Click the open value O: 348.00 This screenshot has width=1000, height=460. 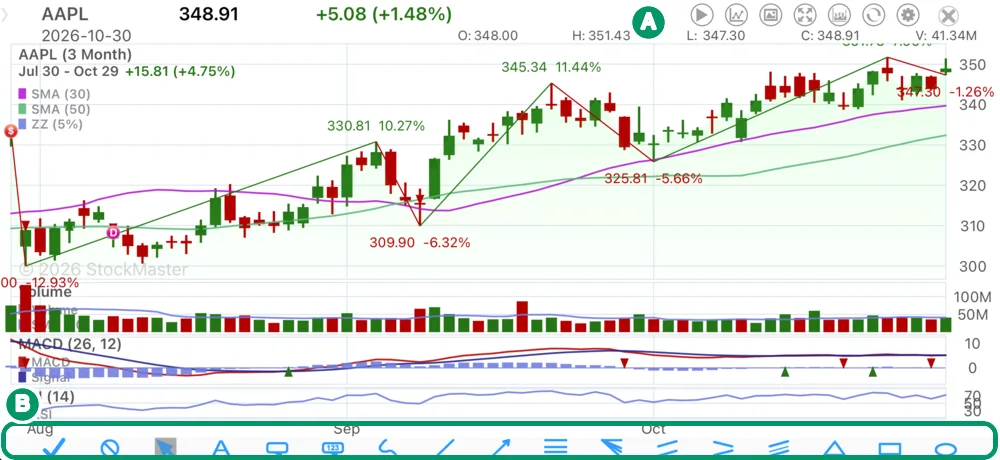point(488,36)
